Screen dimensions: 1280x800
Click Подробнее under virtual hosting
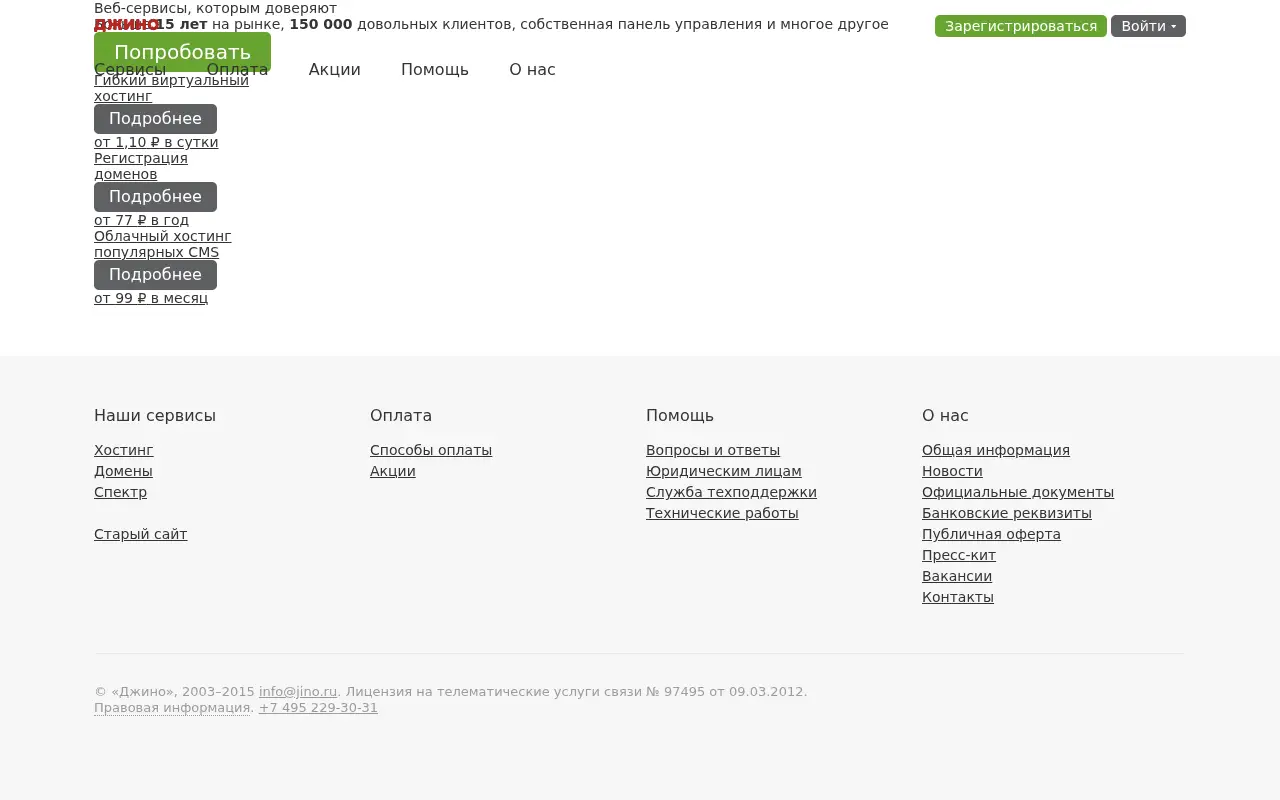(155, 119)
